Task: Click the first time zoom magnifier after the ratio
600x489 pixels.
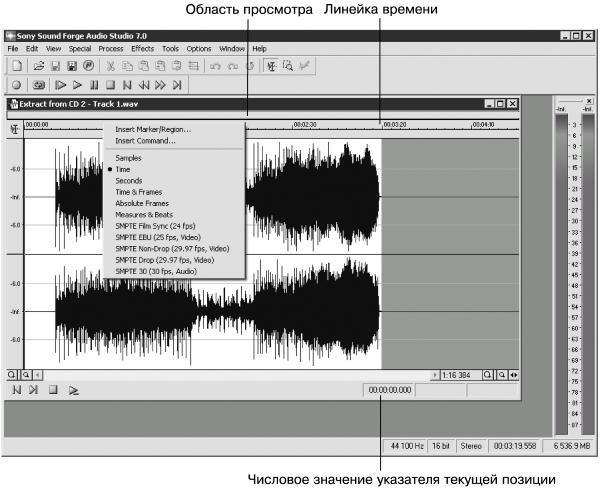Action: pyautogui.click(x=488, y=375)
